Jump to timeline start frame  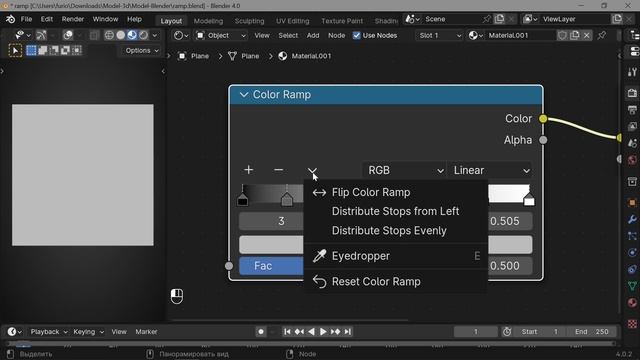(287, 332)
